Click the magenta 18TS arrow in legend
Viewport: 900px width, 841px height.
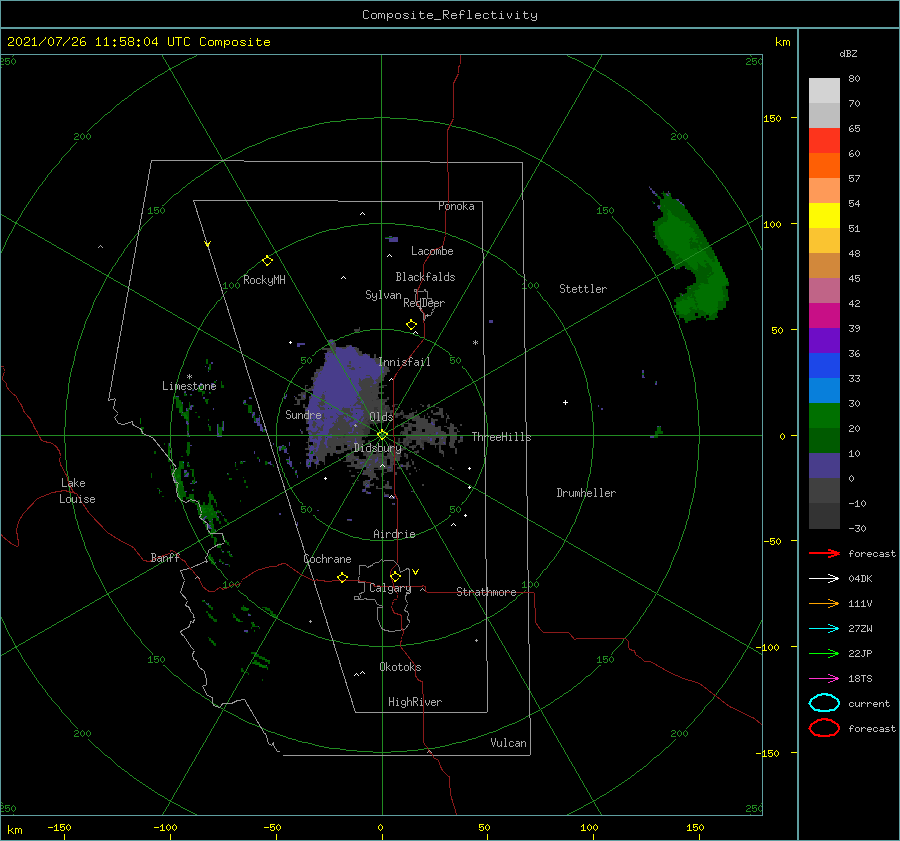point(824,679)
